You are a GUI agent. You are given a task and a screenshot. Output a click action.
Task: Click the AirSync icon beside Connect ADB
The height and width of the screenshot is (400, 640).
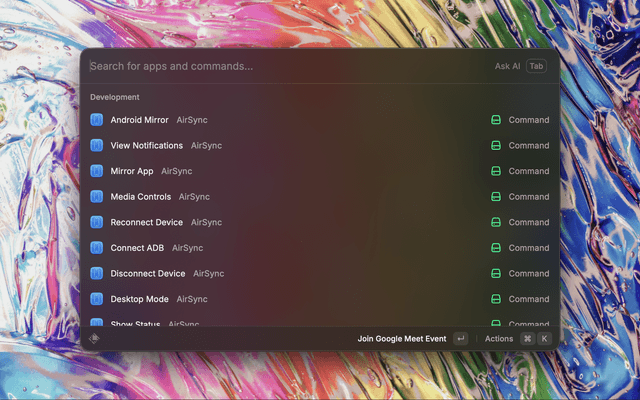[97, 248]
